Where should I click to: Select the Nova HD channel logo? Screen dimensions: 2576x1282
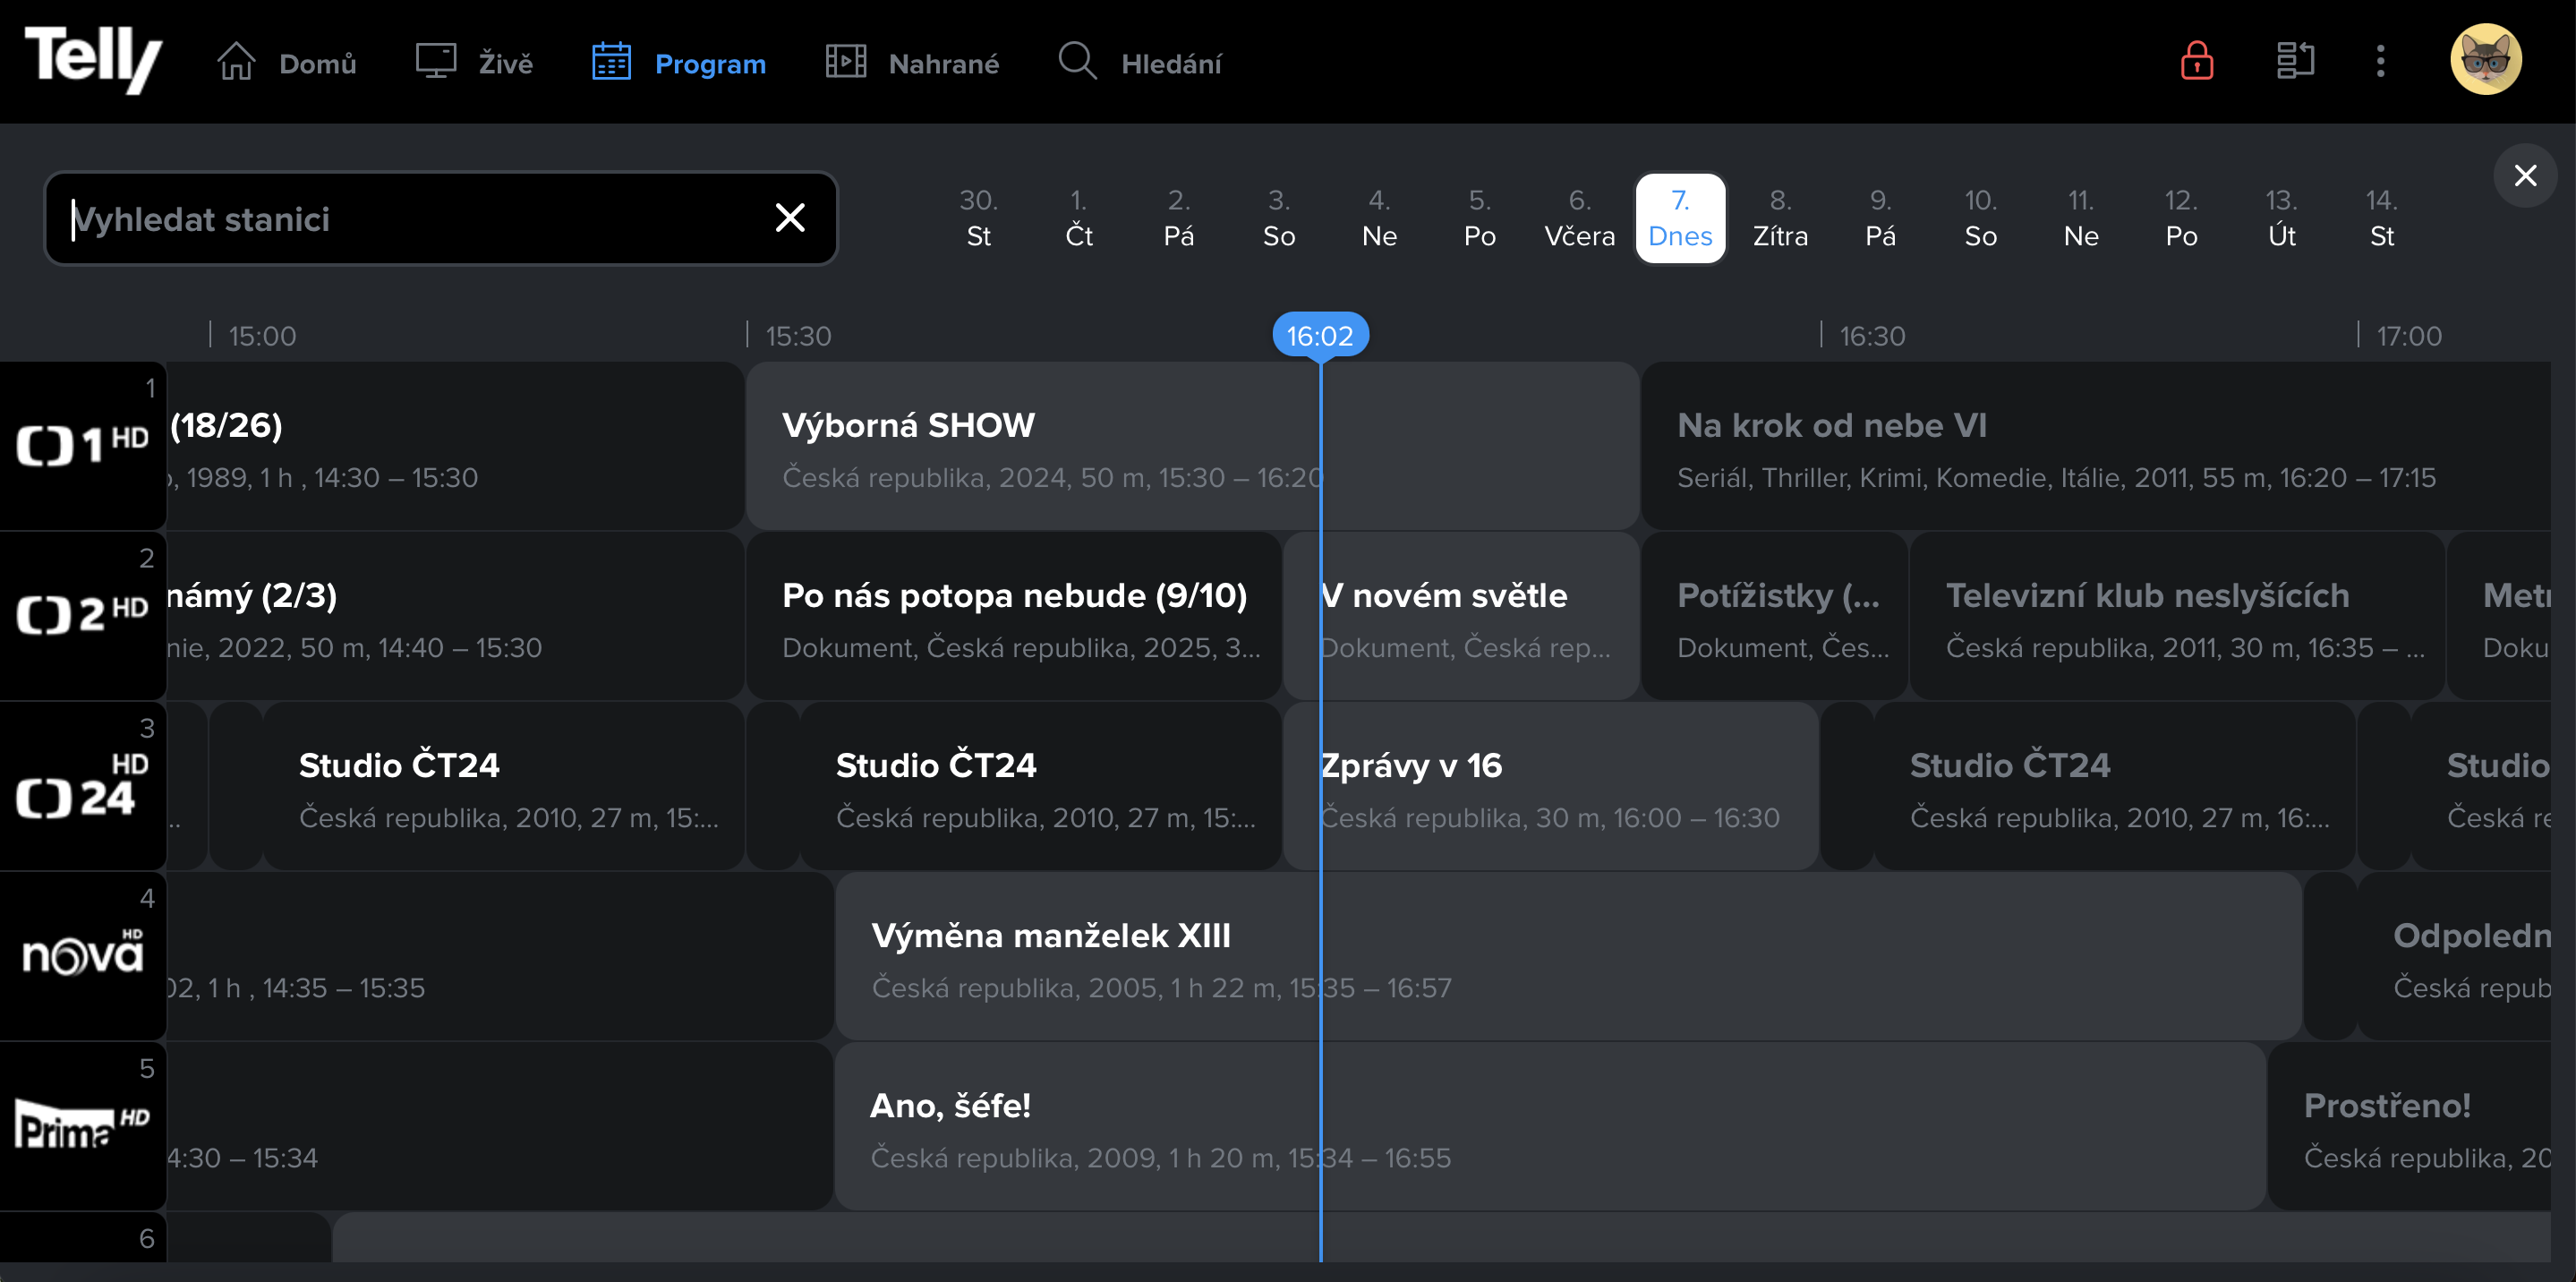(x=82, y=955)
